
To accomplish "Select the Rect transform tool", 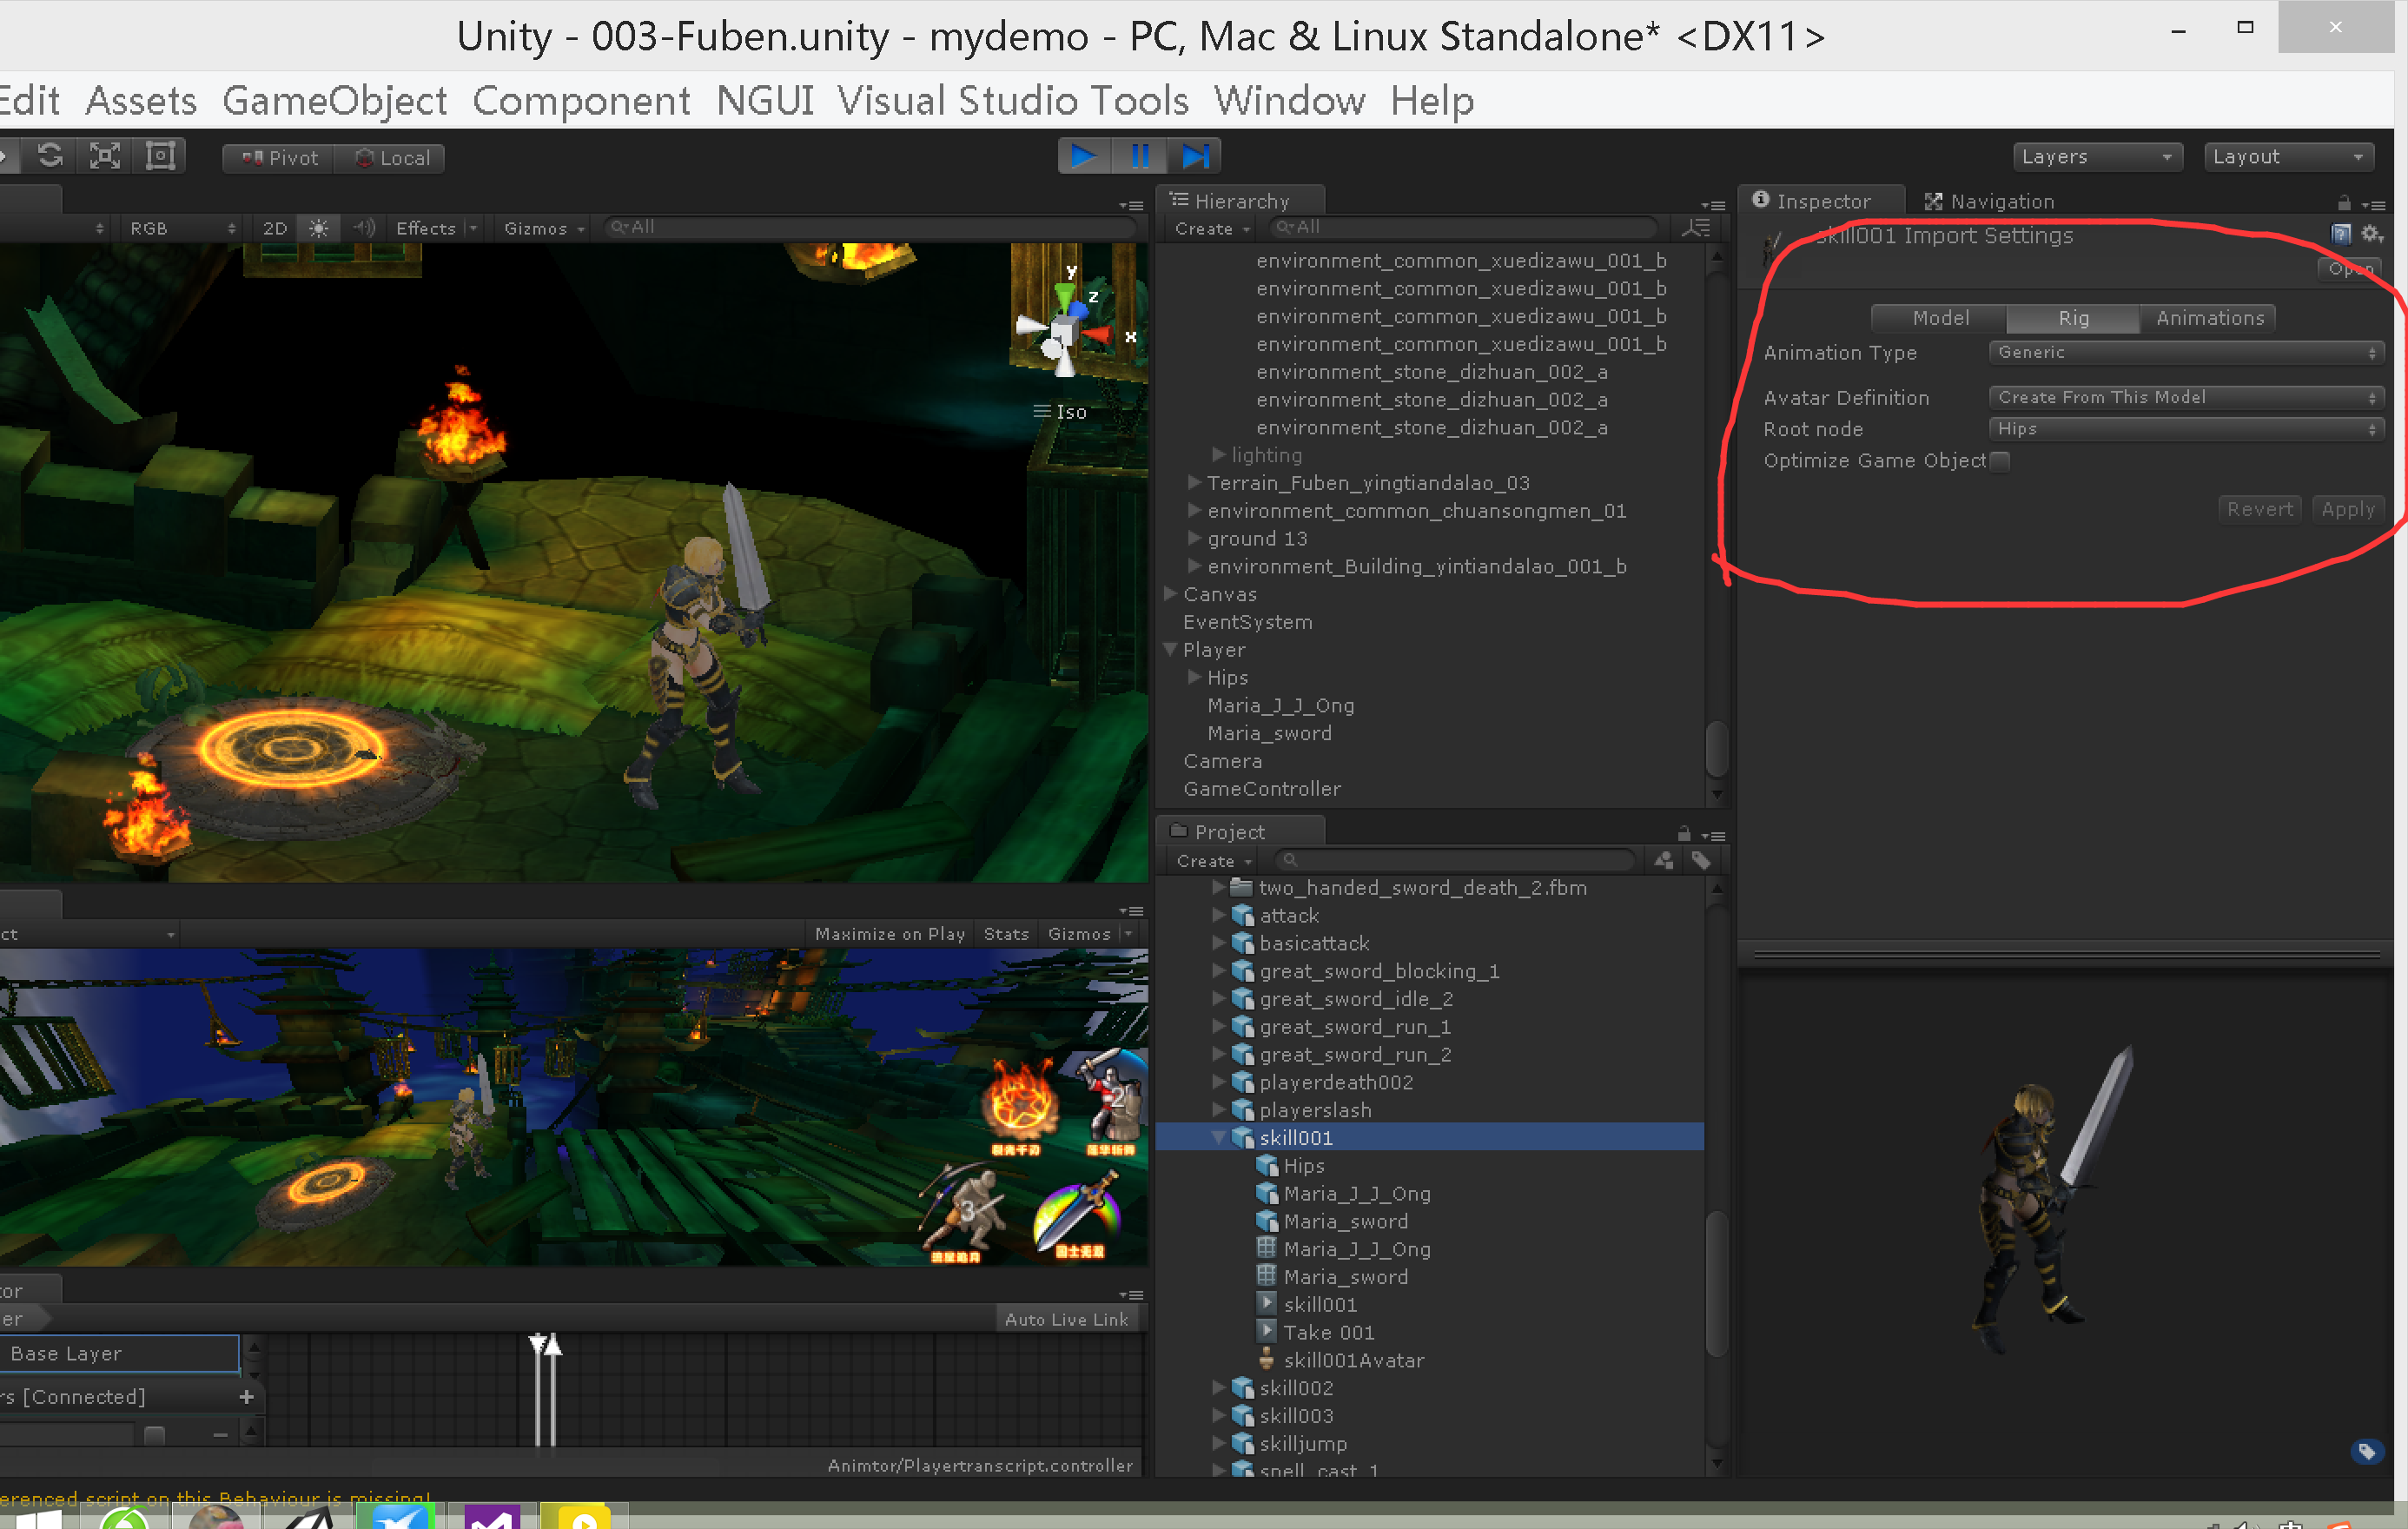I will click(x=160, y=156).
